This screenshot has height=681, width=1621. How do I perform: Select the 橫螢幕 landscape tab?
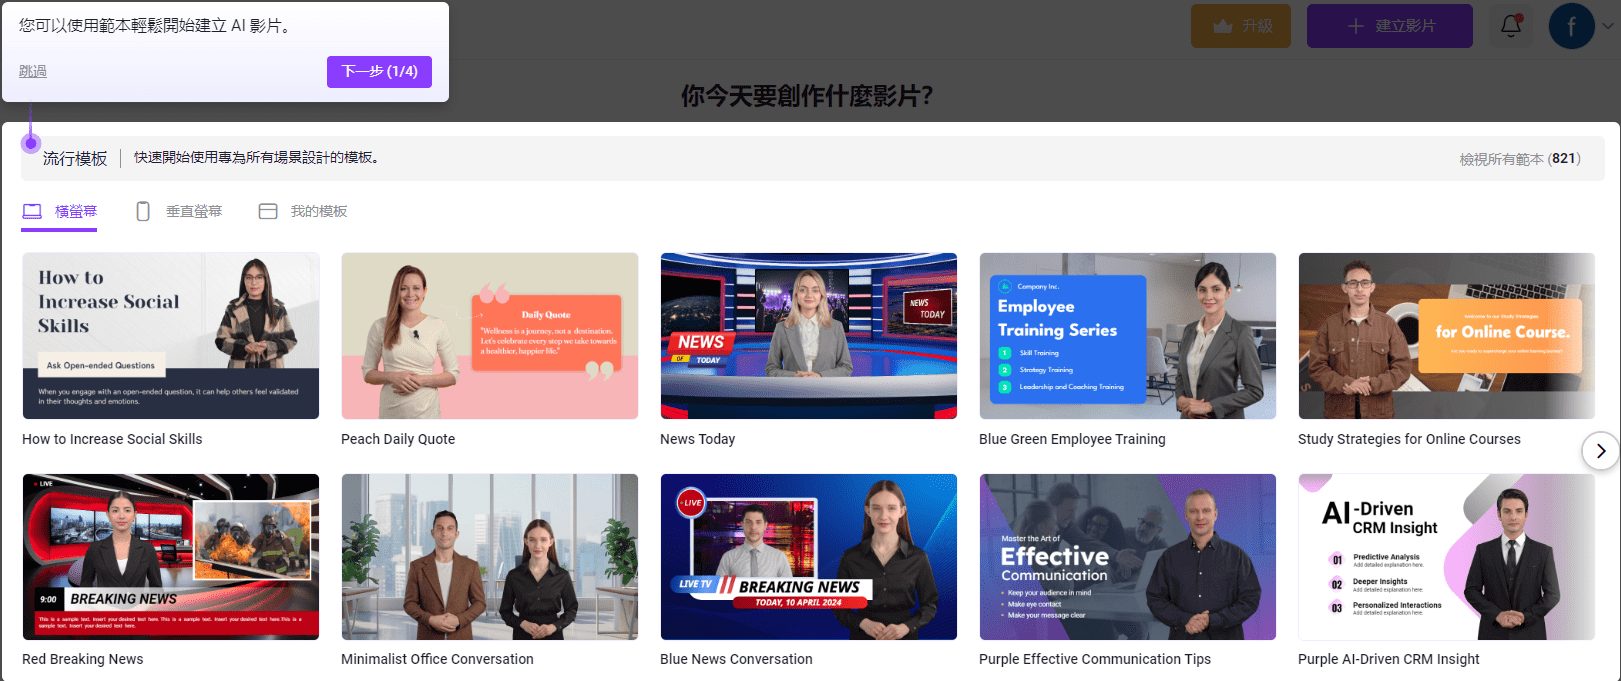click(59, 212)
